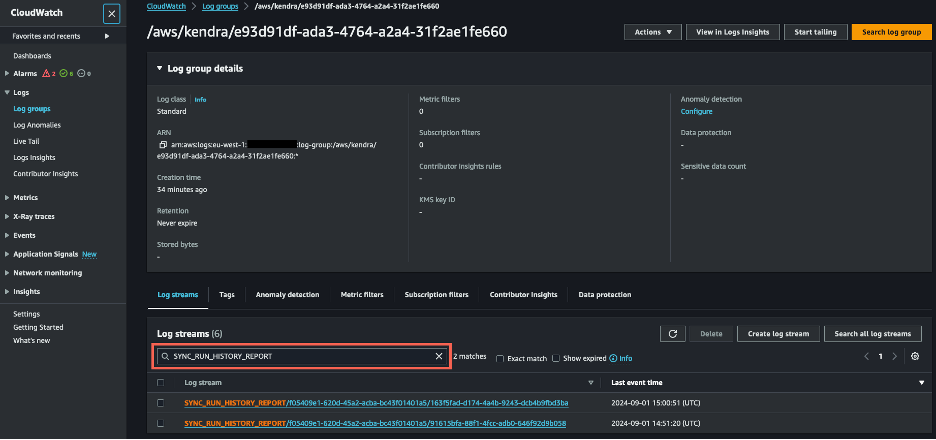The width and height of the screenshot is (936, 440).
Task: Click the Search log group button
Action: point(892,32)
